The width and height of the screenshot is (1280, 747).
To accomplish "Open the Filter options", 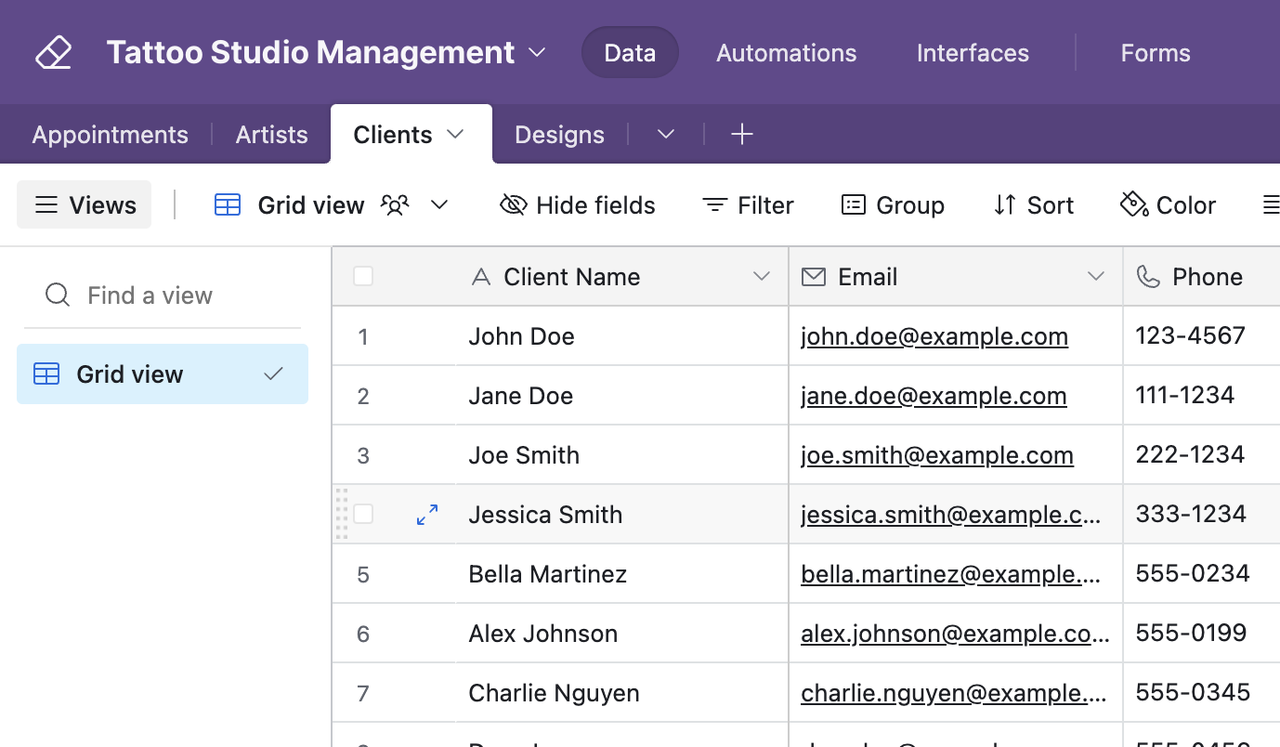I will pyautogui.click(x=748, y=205).
